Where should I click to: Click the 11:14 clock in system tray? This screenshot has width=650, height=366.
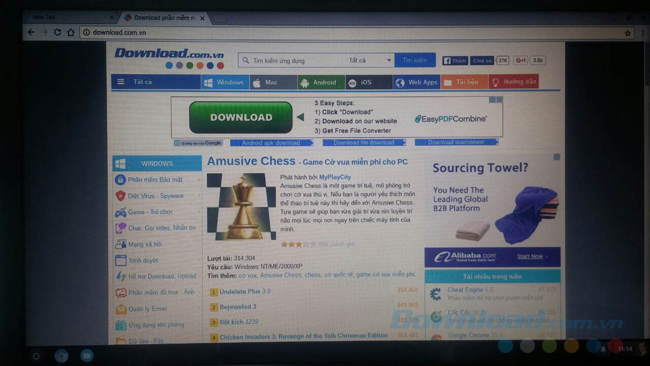[x=625, y=349]
